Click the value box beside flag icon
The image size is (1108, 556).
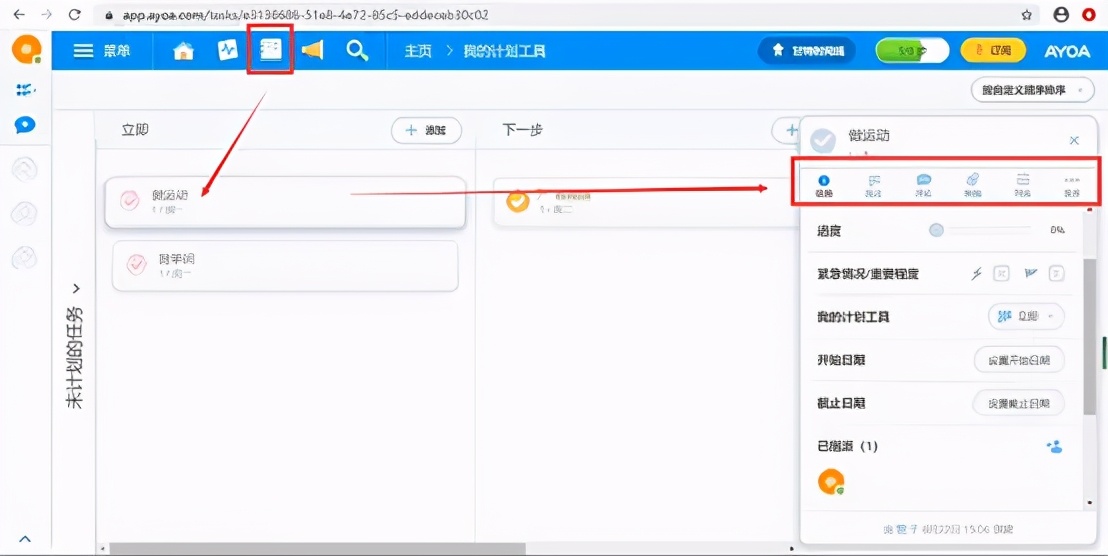tap(1056, 273)
